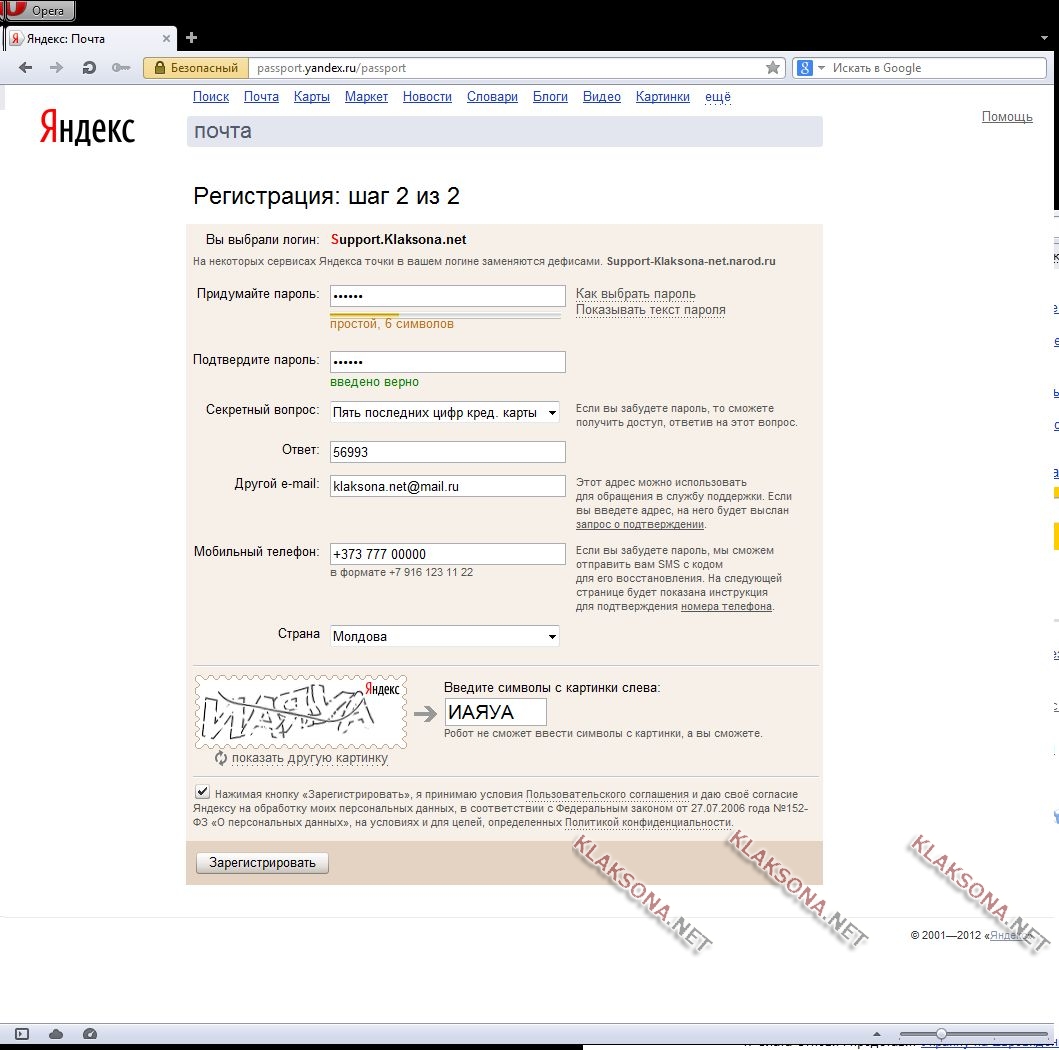Bookmark this page with the star icon
This screenshot has height=1050, width=1059.
click(773, 68)
